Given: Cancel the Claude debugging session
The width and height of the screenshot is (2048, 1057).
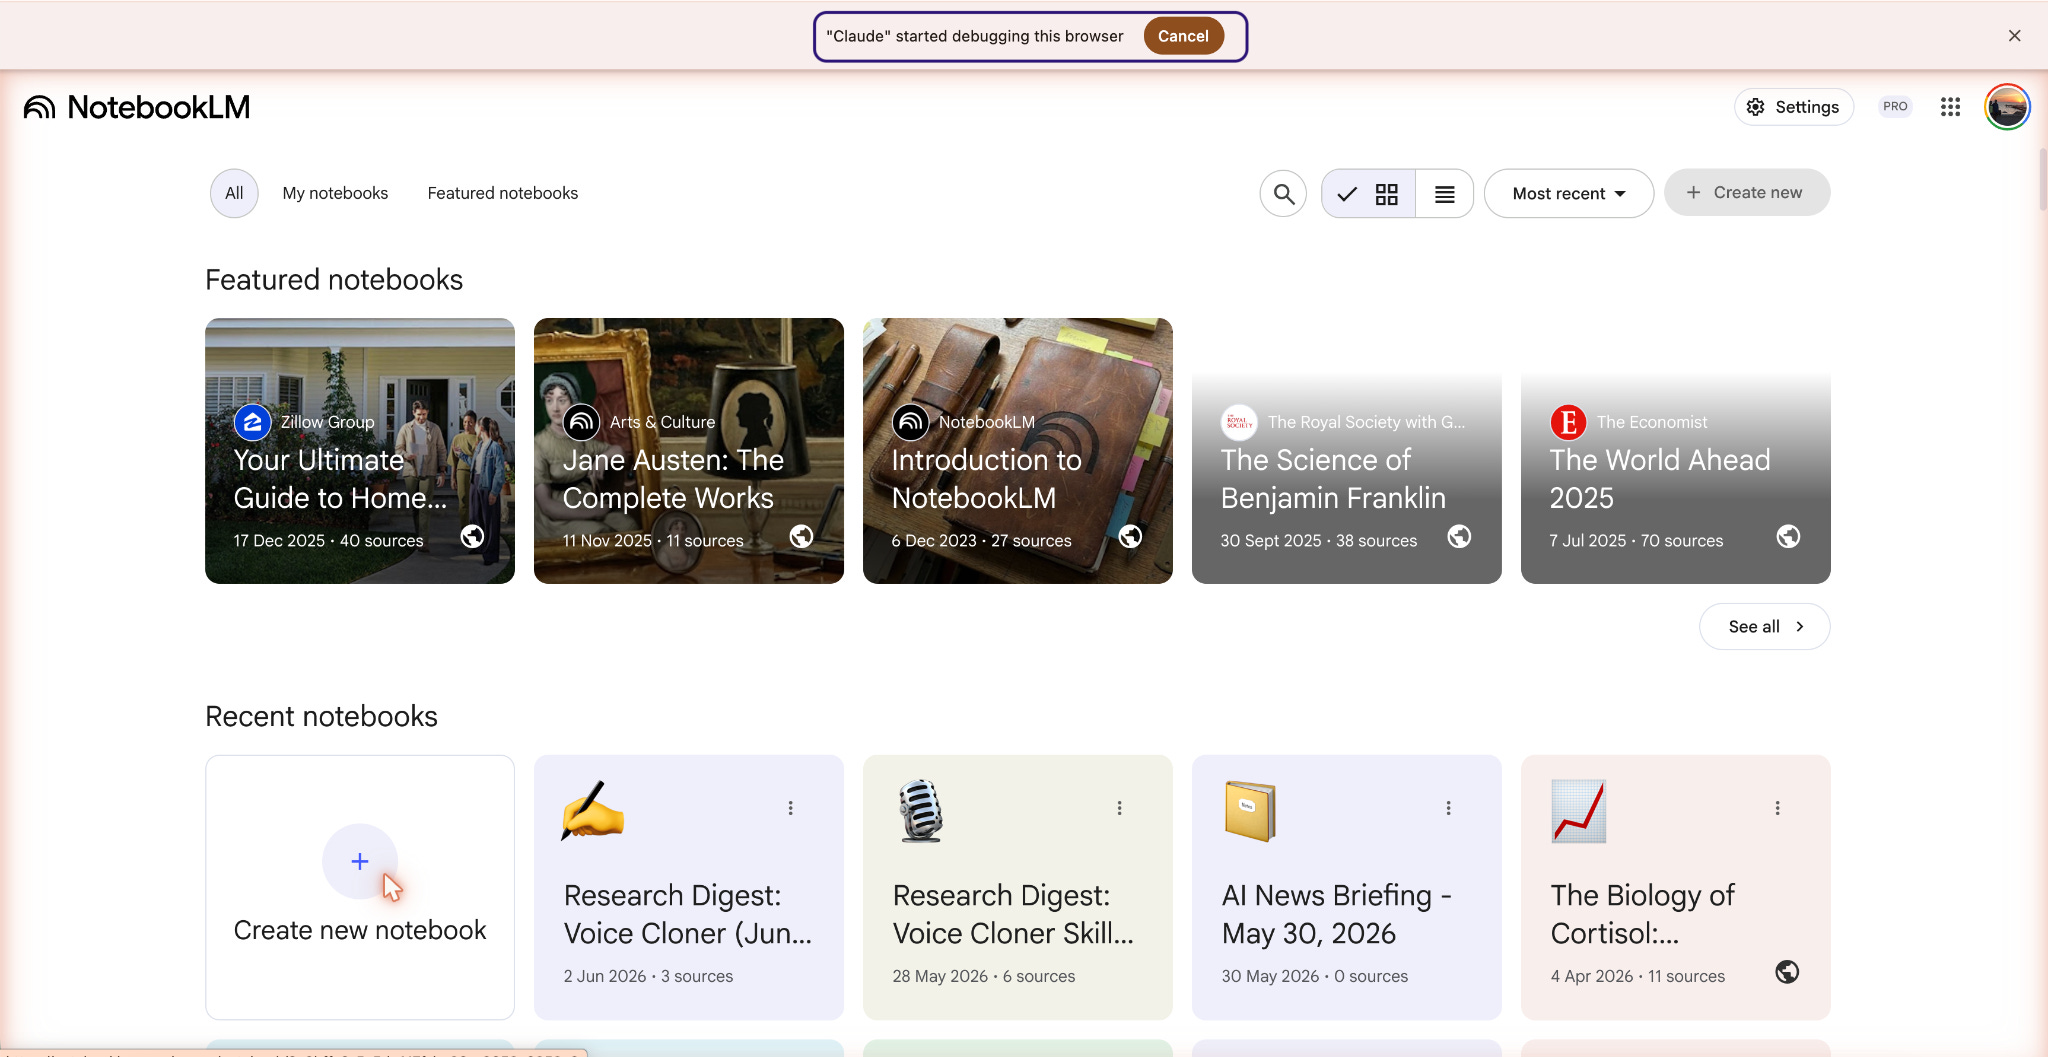Looking at the screenshot, I should 1183,36.
